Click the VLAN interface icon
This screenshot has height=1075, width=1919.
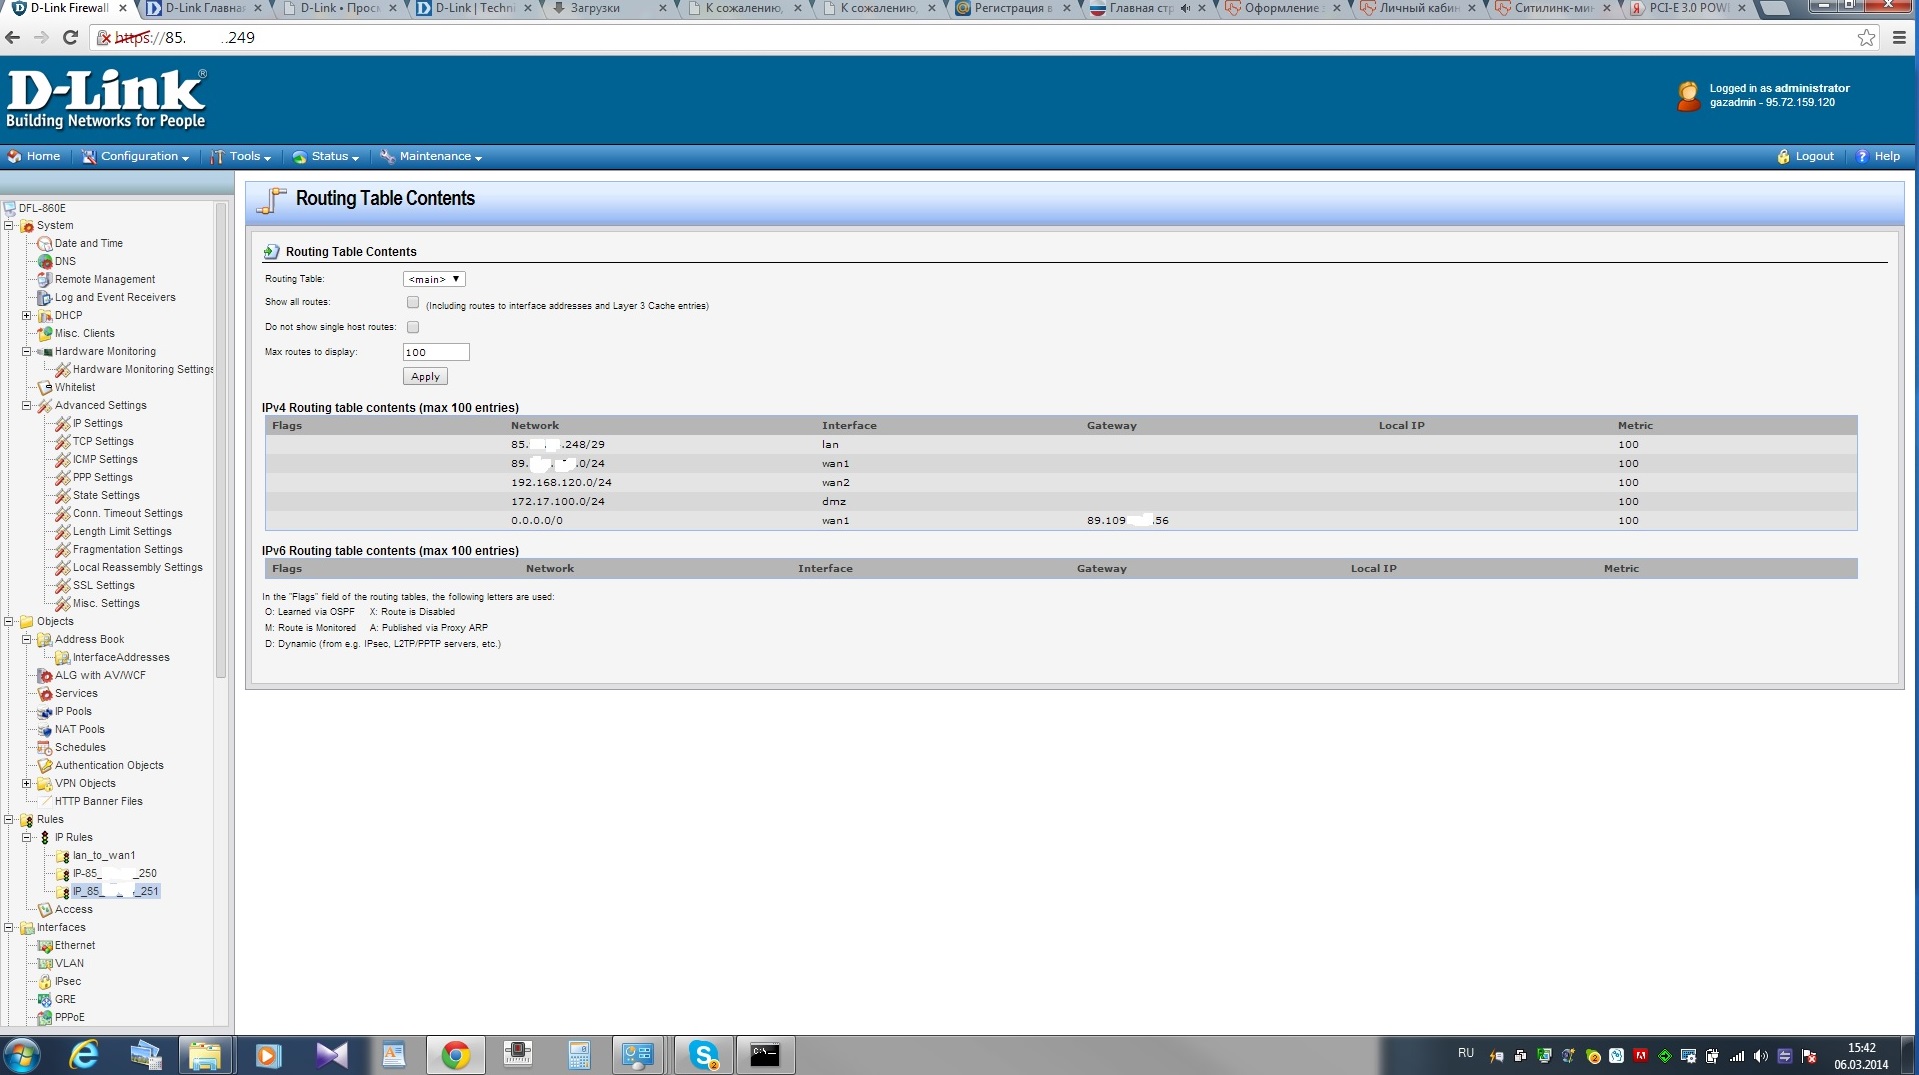(44, 964)
